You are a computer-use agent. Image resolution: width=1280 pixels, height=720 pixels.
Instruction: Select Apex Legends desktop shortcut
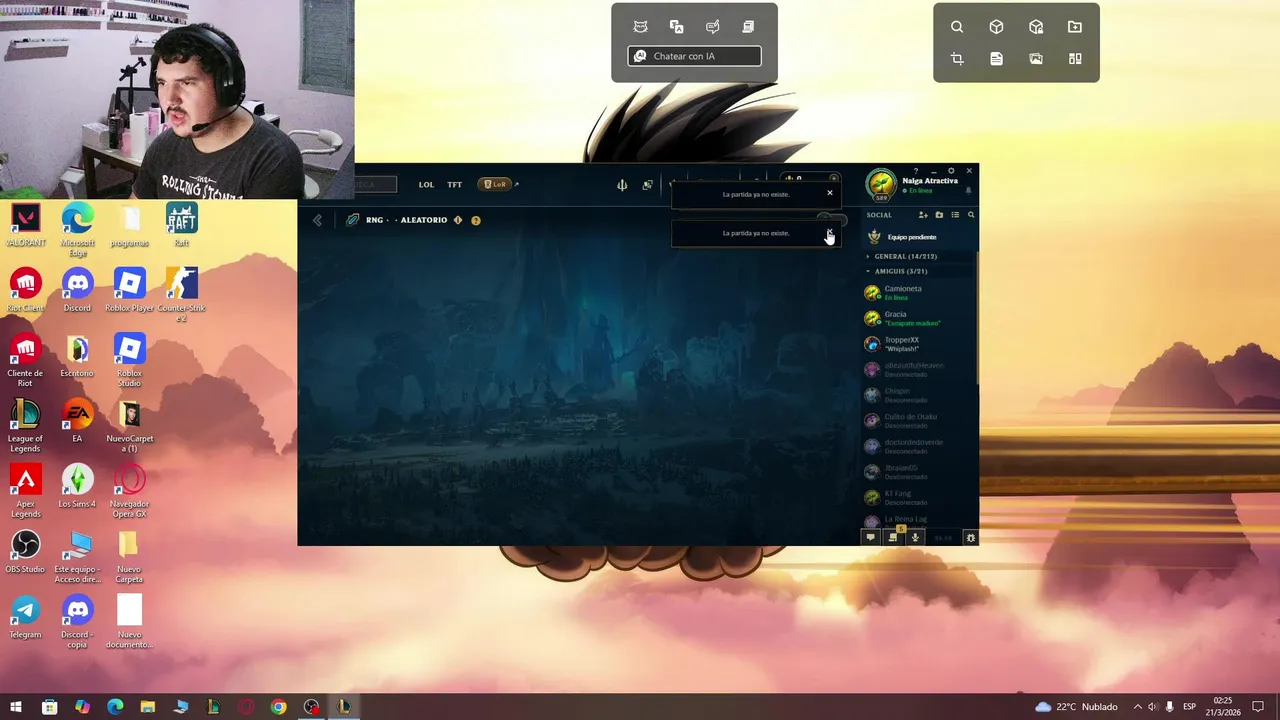click(25, 491)
